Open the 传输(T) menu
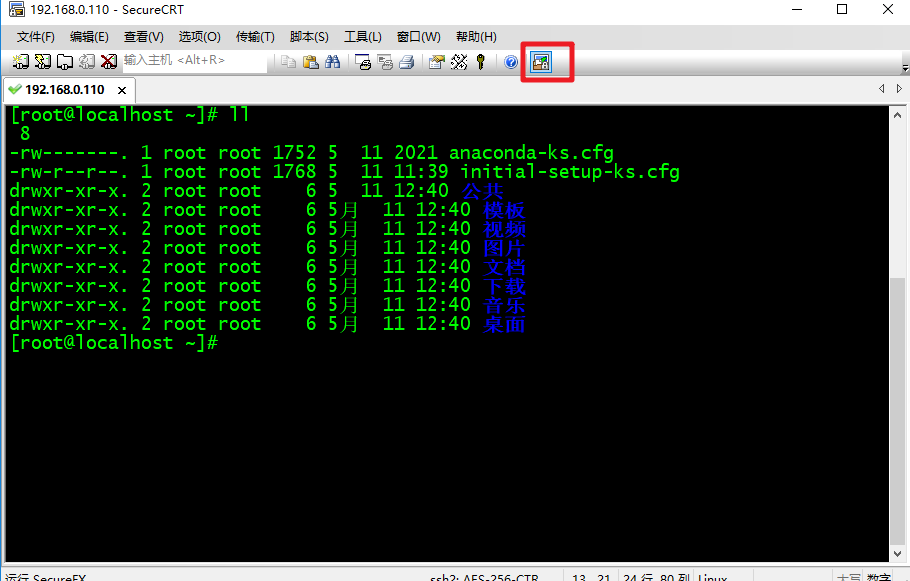The image size is (910, 581). 255,37
